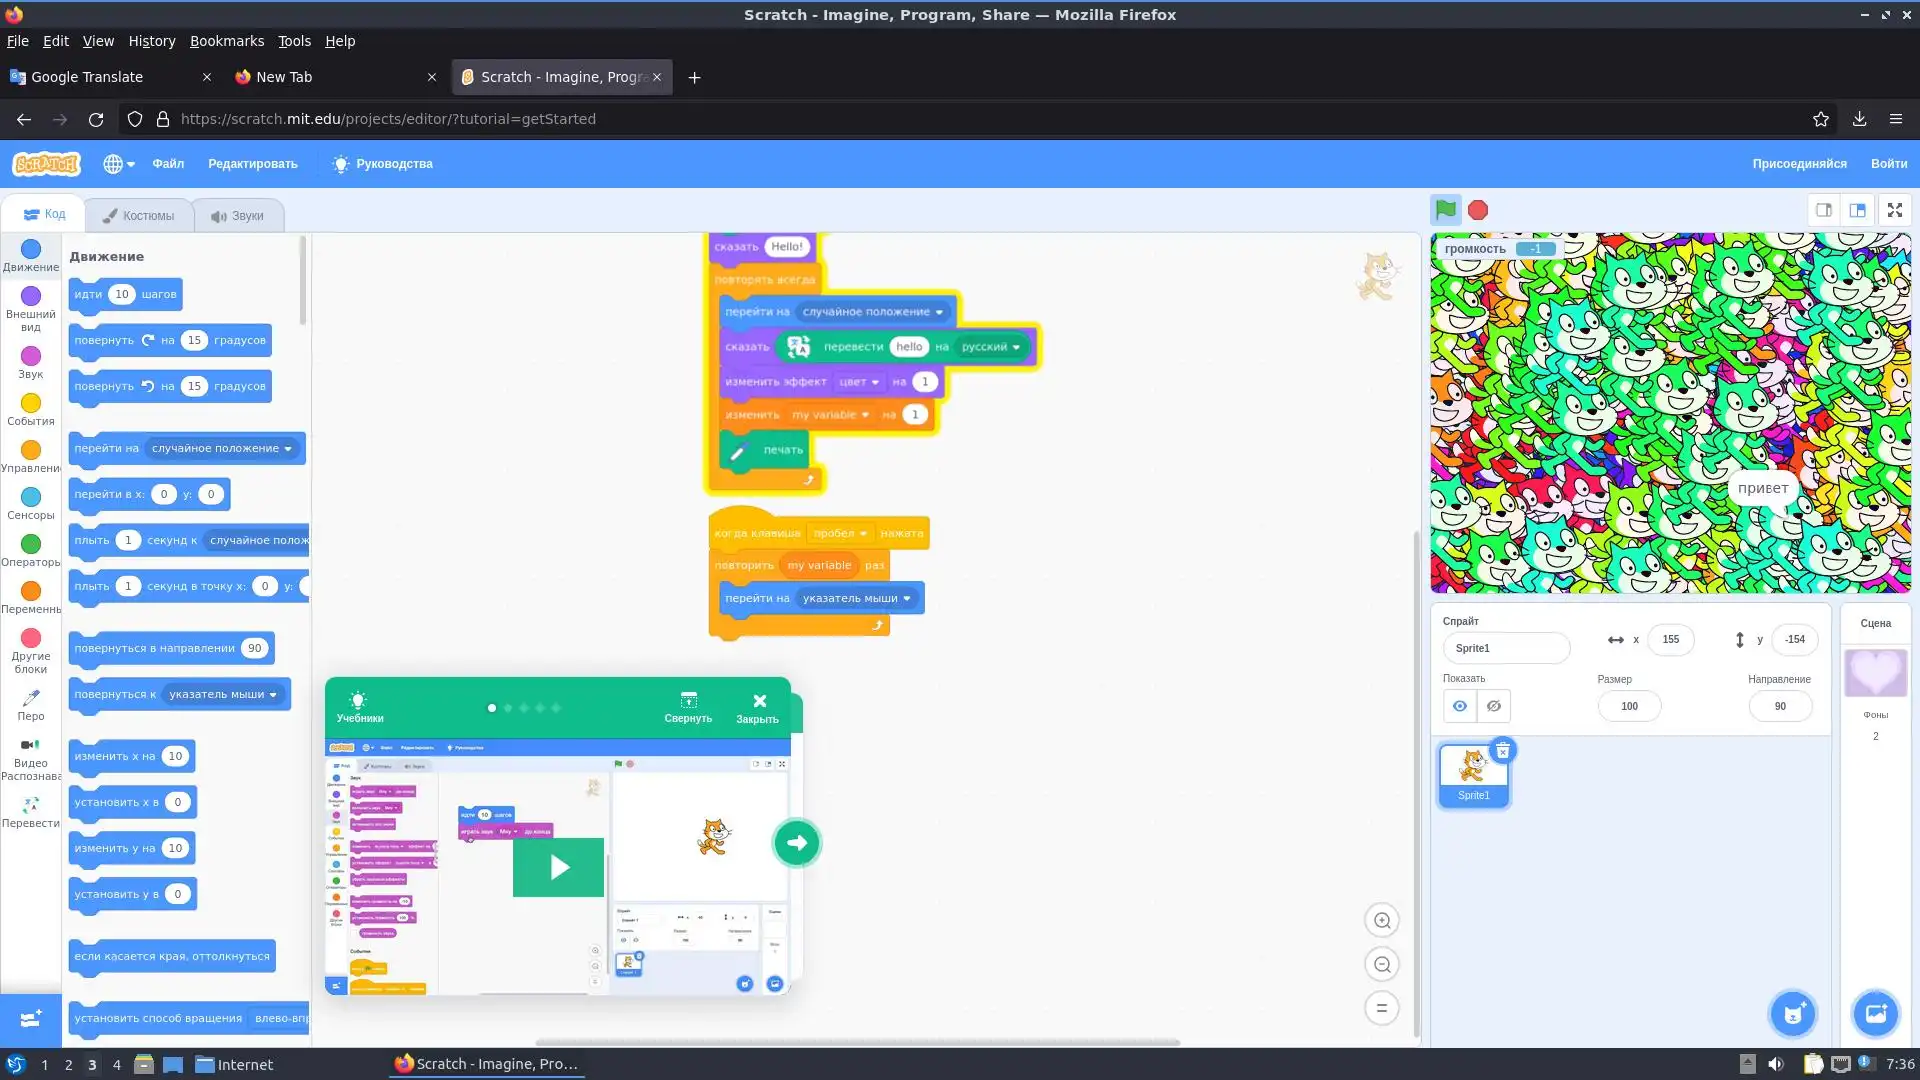The image size is (1920, 1080).
Task: Switch to small stage layout
Action: [x=1824, y=210]
